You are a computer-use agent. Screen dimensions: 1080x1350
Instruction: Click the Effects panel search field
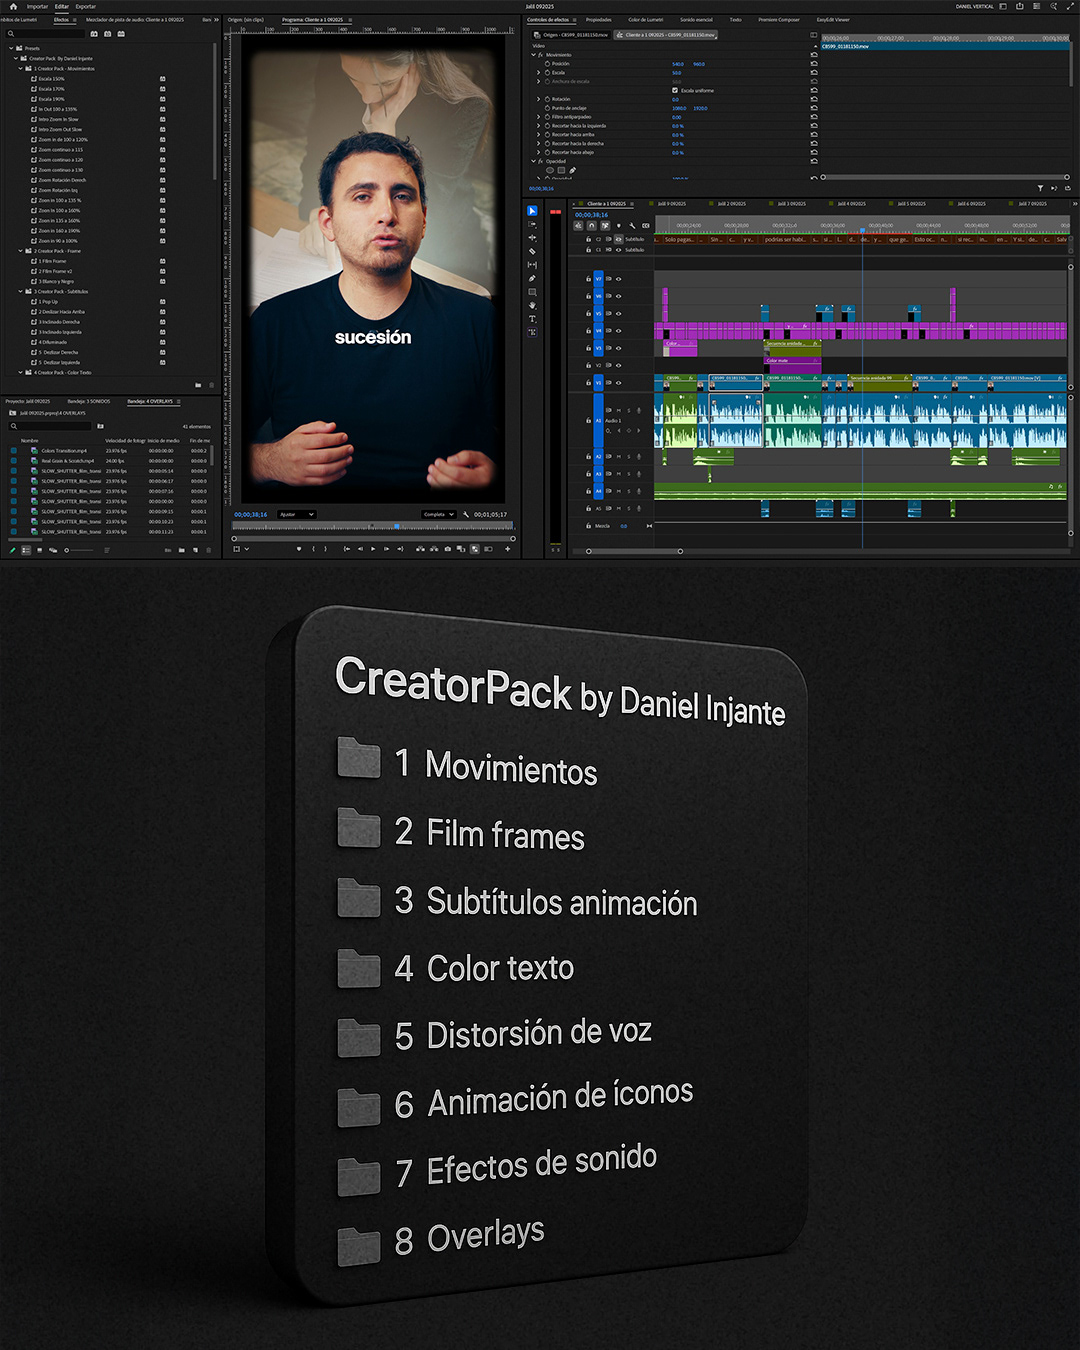click(x=47, y=34)
